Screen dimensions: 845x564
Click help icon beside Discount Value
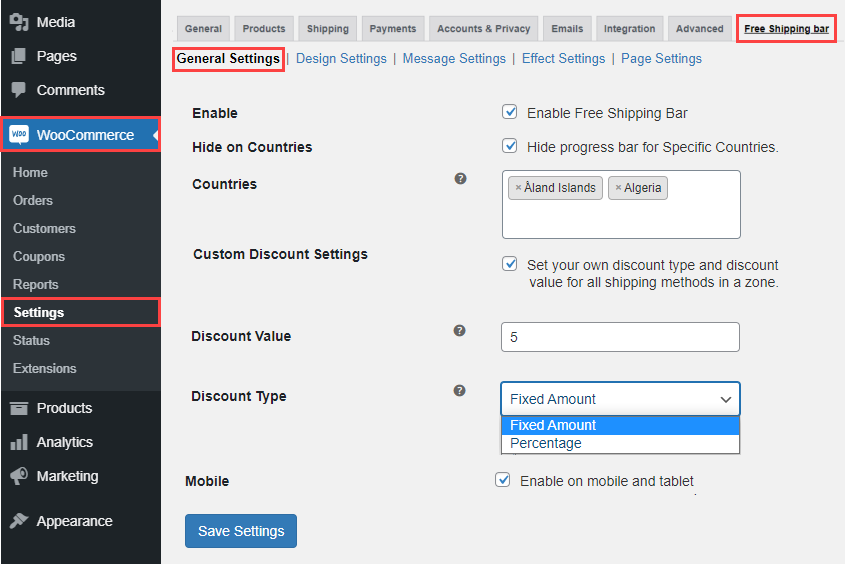(x=460, y=330)
